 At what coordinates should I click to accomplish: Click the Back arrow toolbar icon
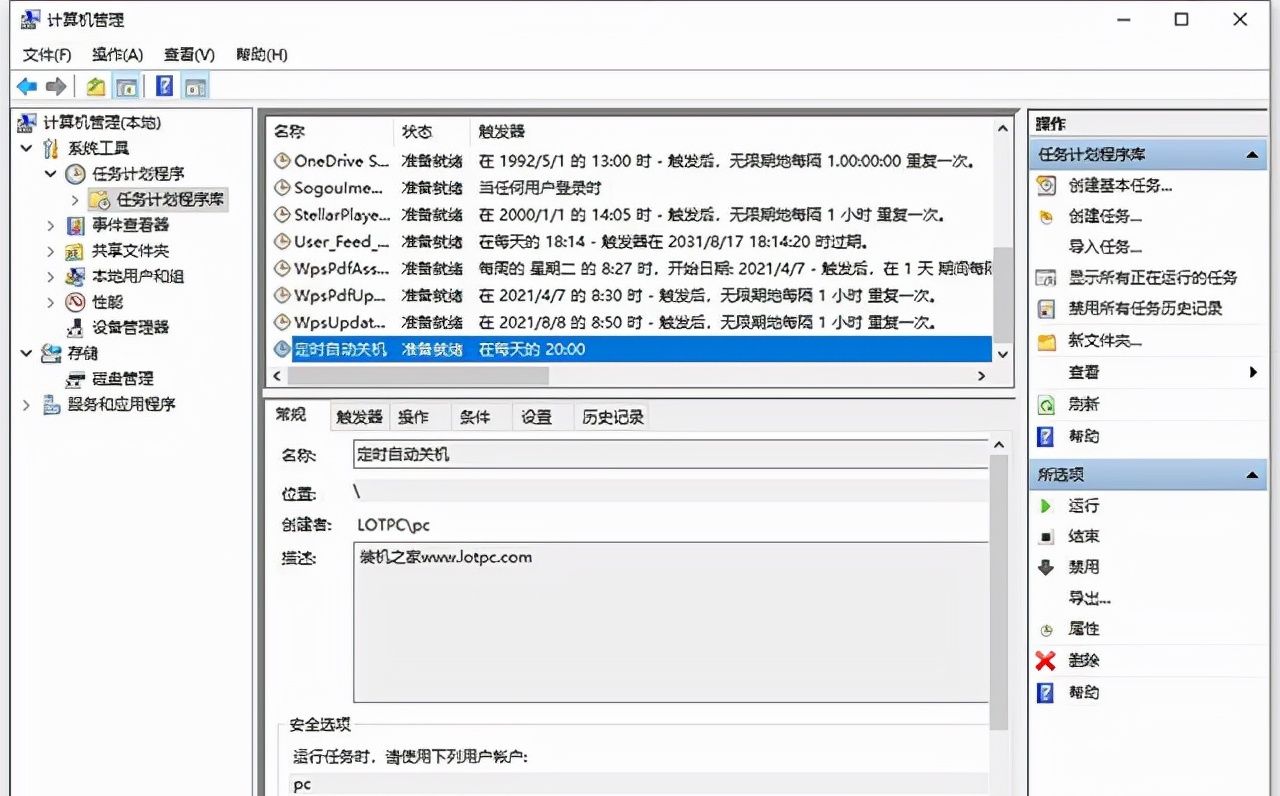(x=27, y=87)
